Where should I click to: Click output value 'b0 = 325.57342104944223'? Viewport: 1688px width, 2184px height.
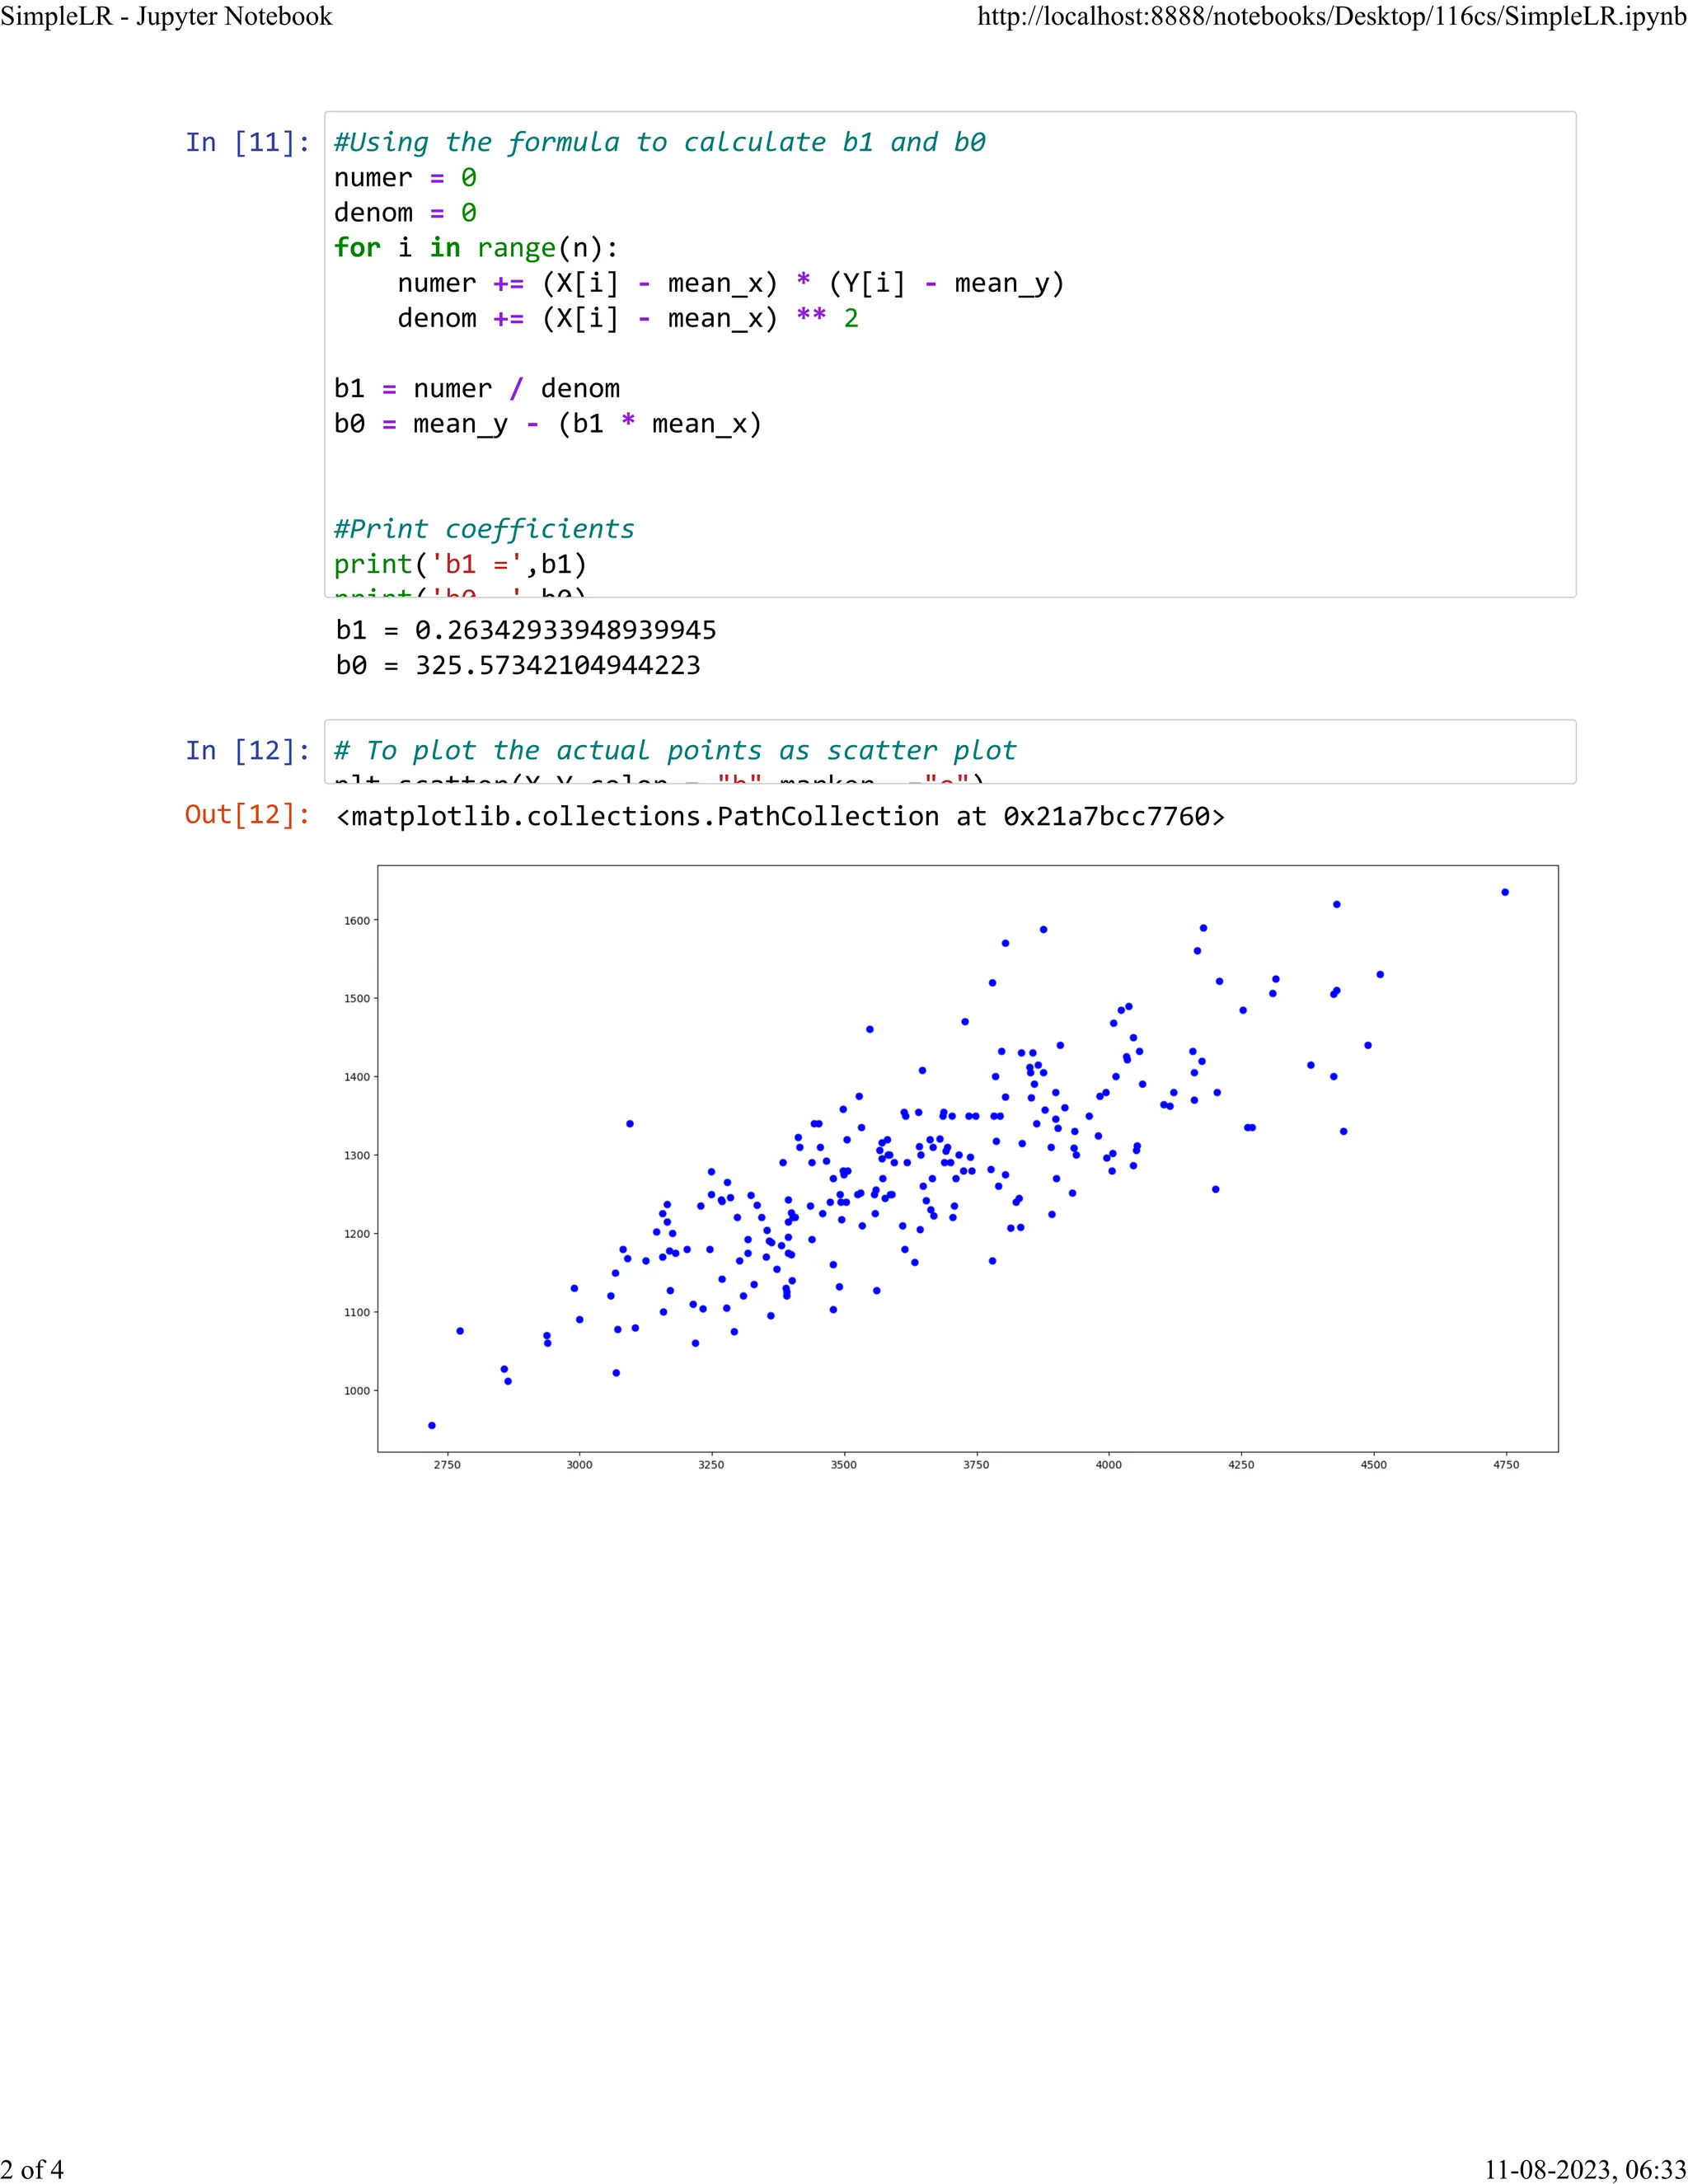[x=518, y=665]
